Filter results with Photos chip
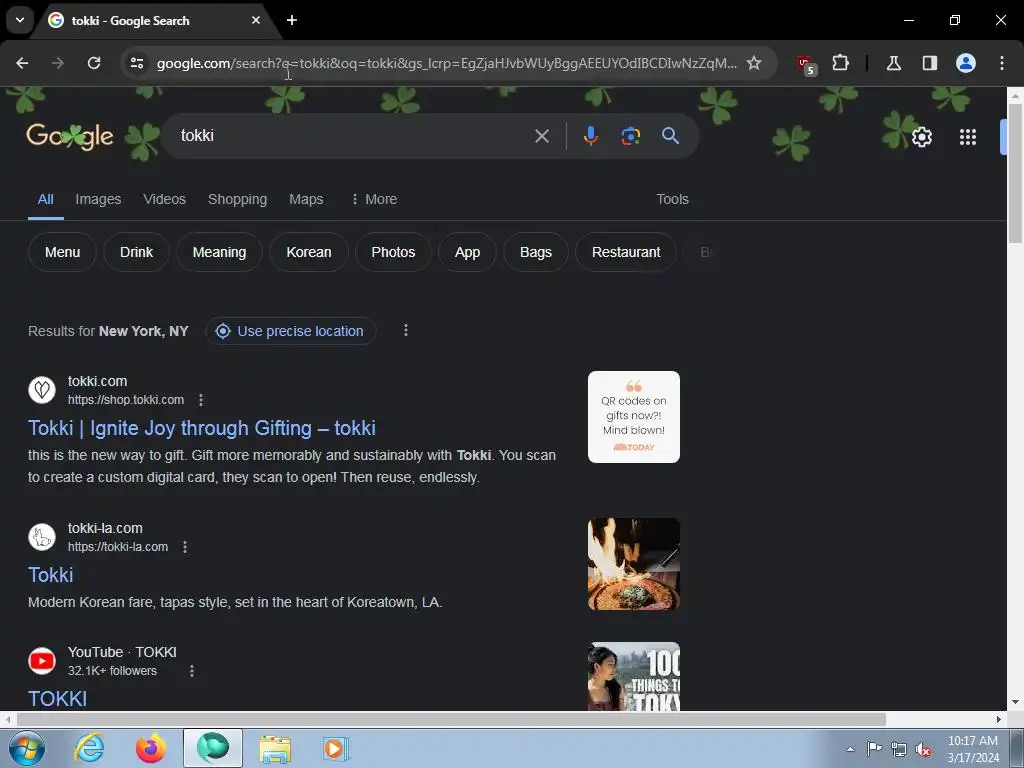 click(x=392, y=252)
